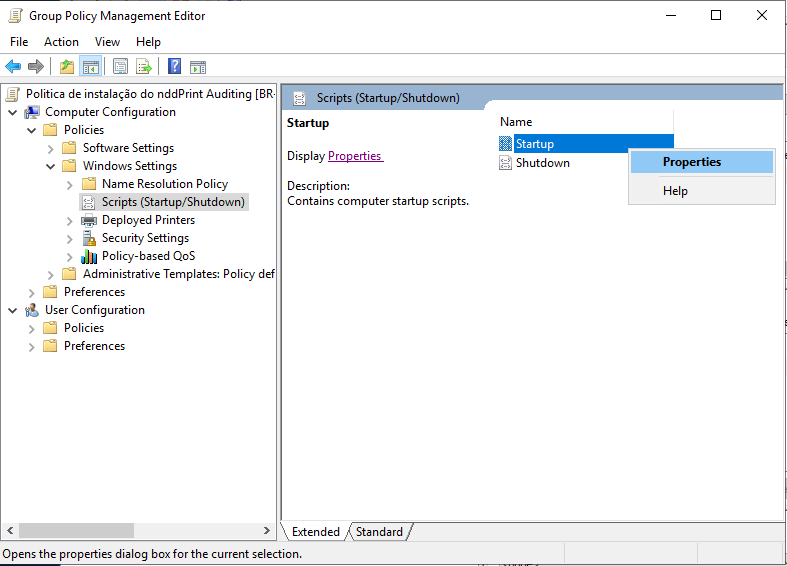Click the Export List toolbar icon
This screenshot has height=566, width=787.
click(x=144, y=67)
